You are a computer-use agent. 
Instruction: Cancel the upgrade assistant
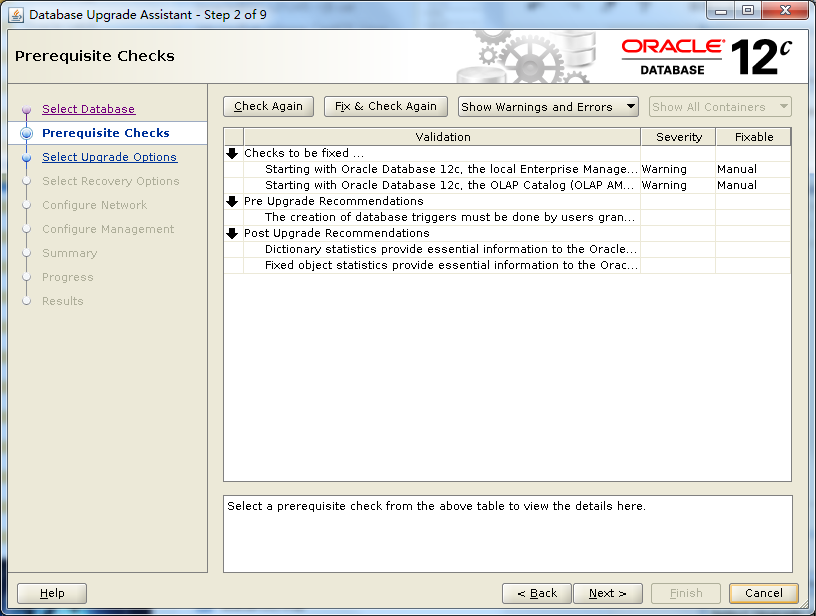tap(763, 593)
